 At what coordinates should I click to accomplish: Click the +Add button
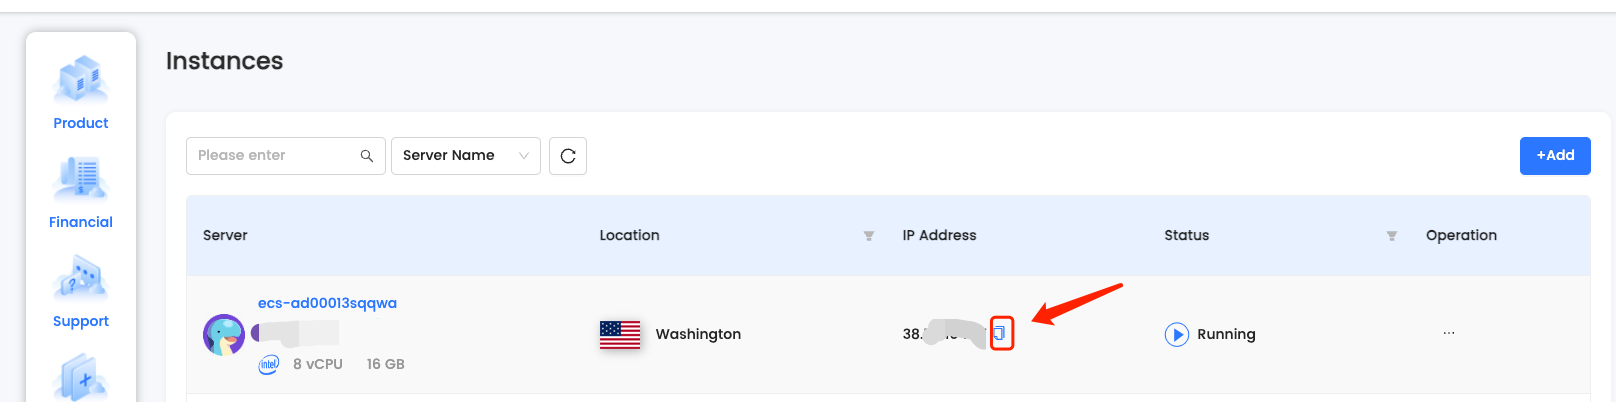point(1555,156)
